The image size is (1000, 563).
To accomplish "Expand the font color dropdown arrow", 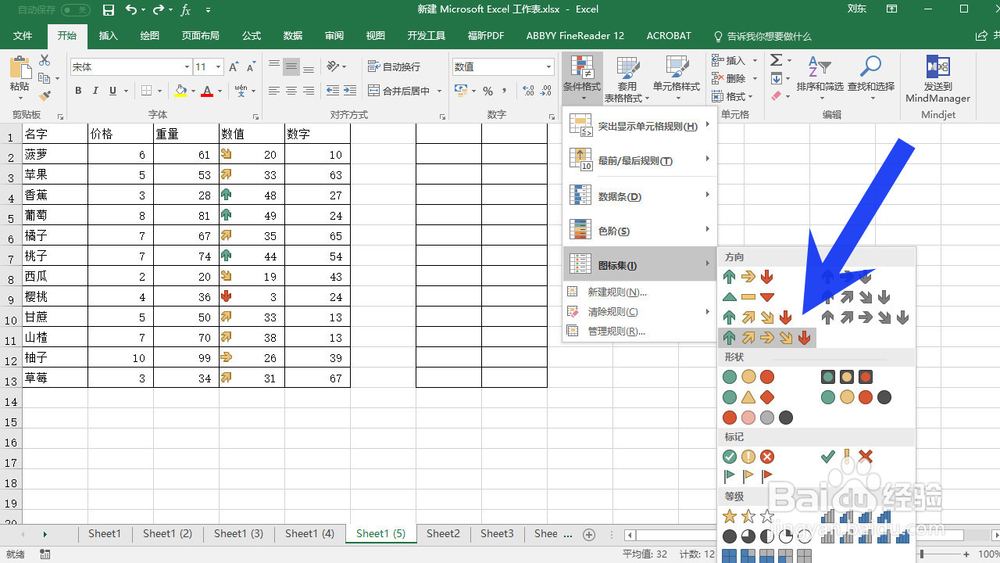I will point(219,91).
